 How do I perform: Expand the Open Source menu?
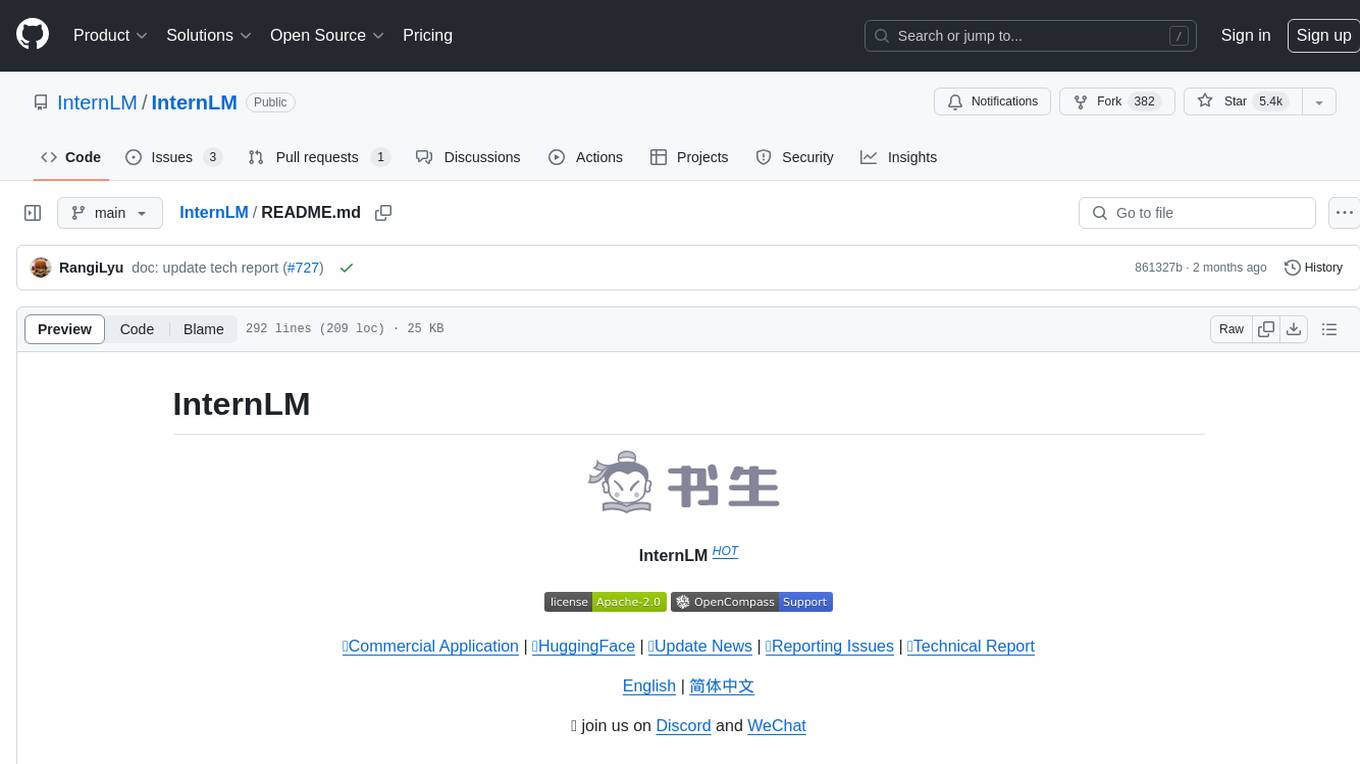(327, 35)
